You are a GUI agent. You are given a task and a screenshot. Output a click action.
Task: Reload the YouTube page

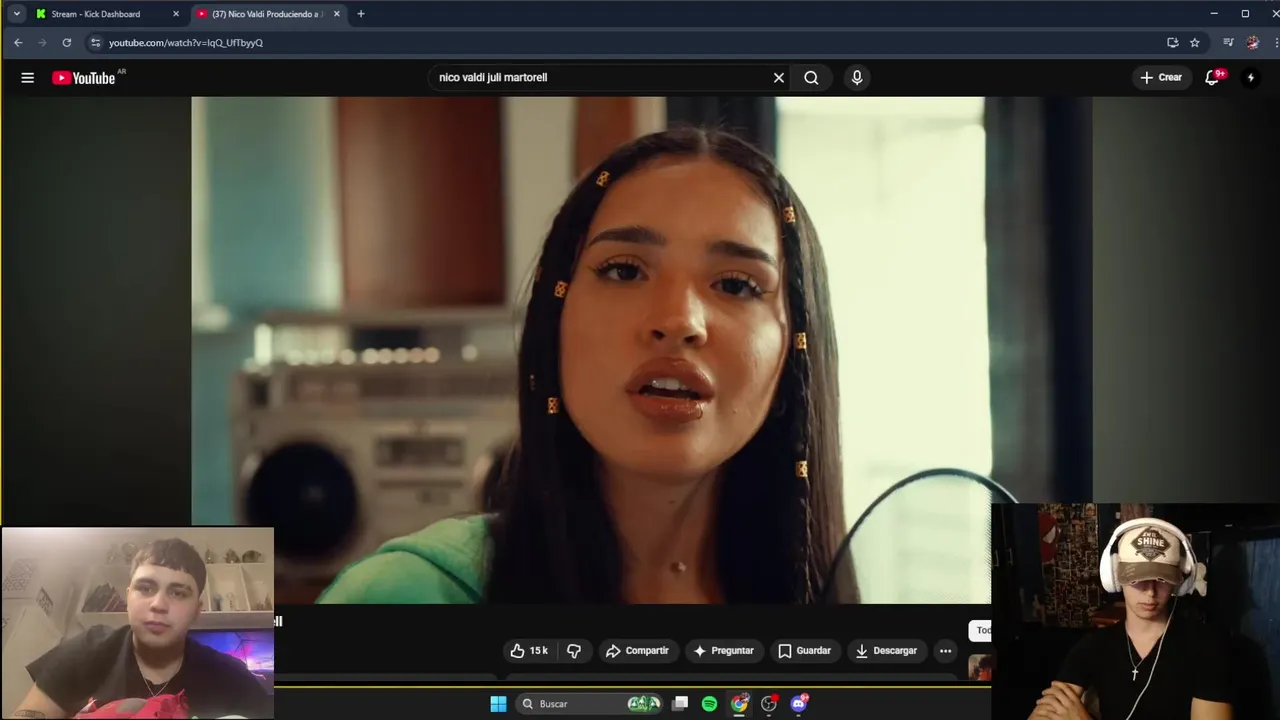pyautogui.click(x=67, y=43)
